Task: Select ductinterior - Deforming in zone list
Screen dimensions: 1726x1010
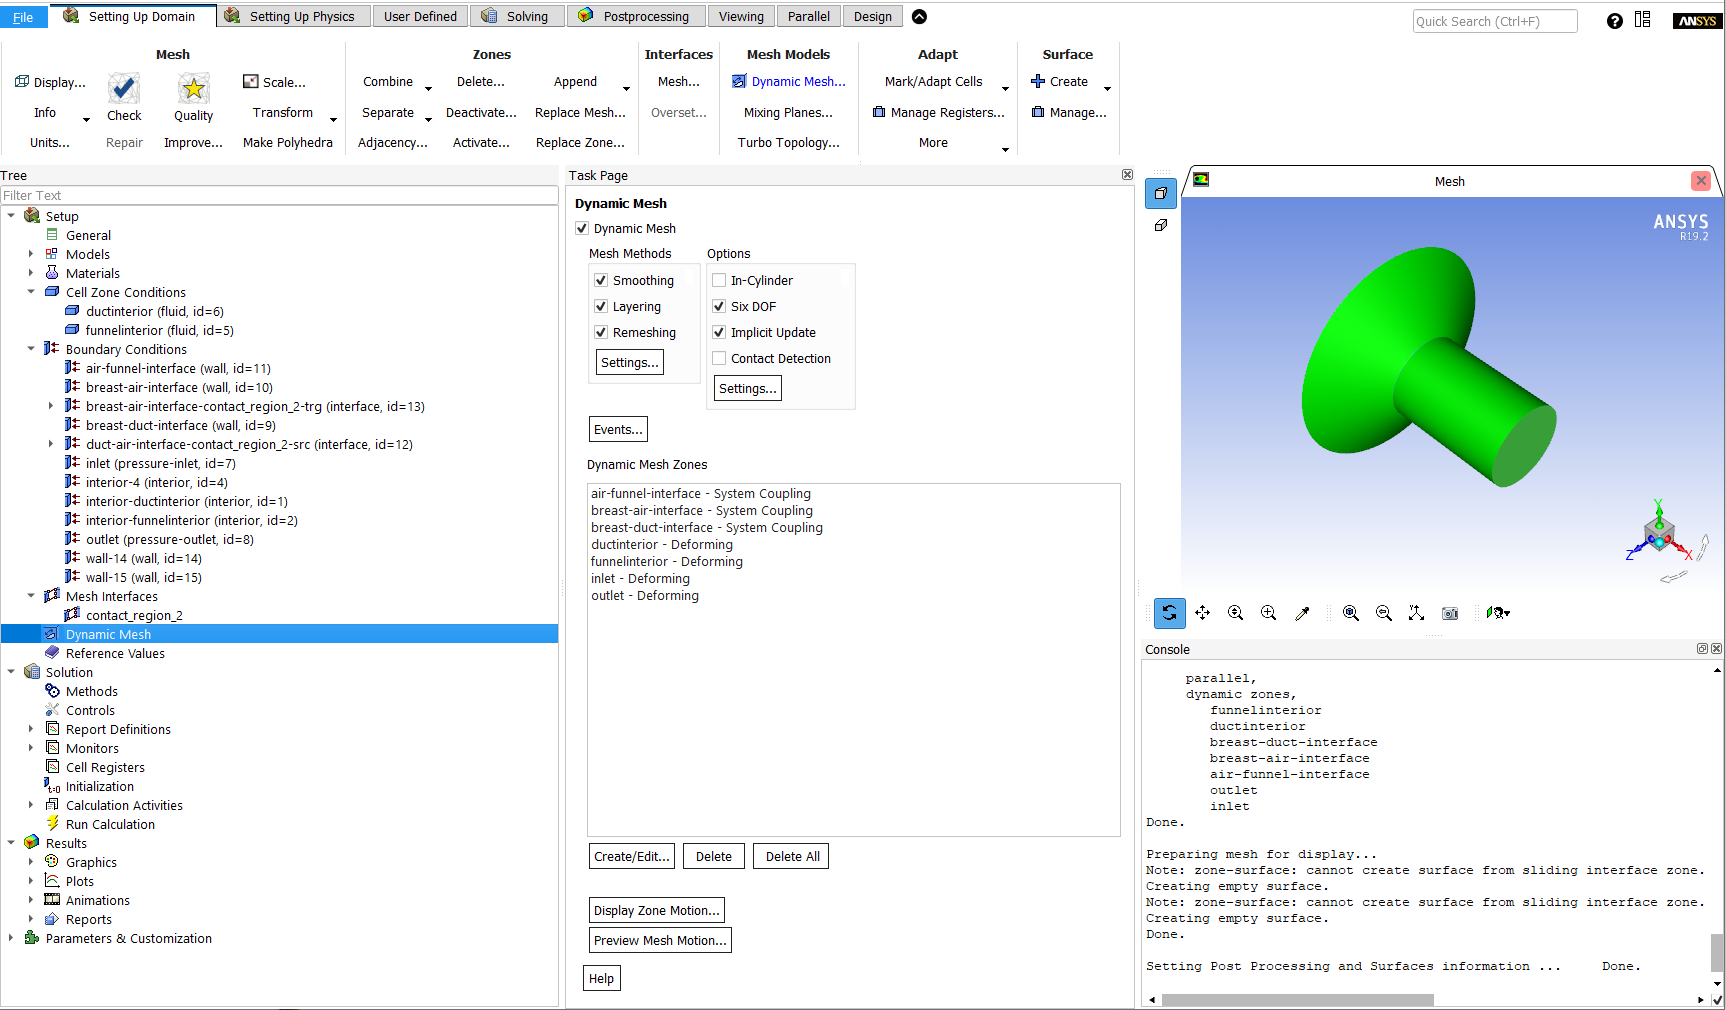Action: 662,545
